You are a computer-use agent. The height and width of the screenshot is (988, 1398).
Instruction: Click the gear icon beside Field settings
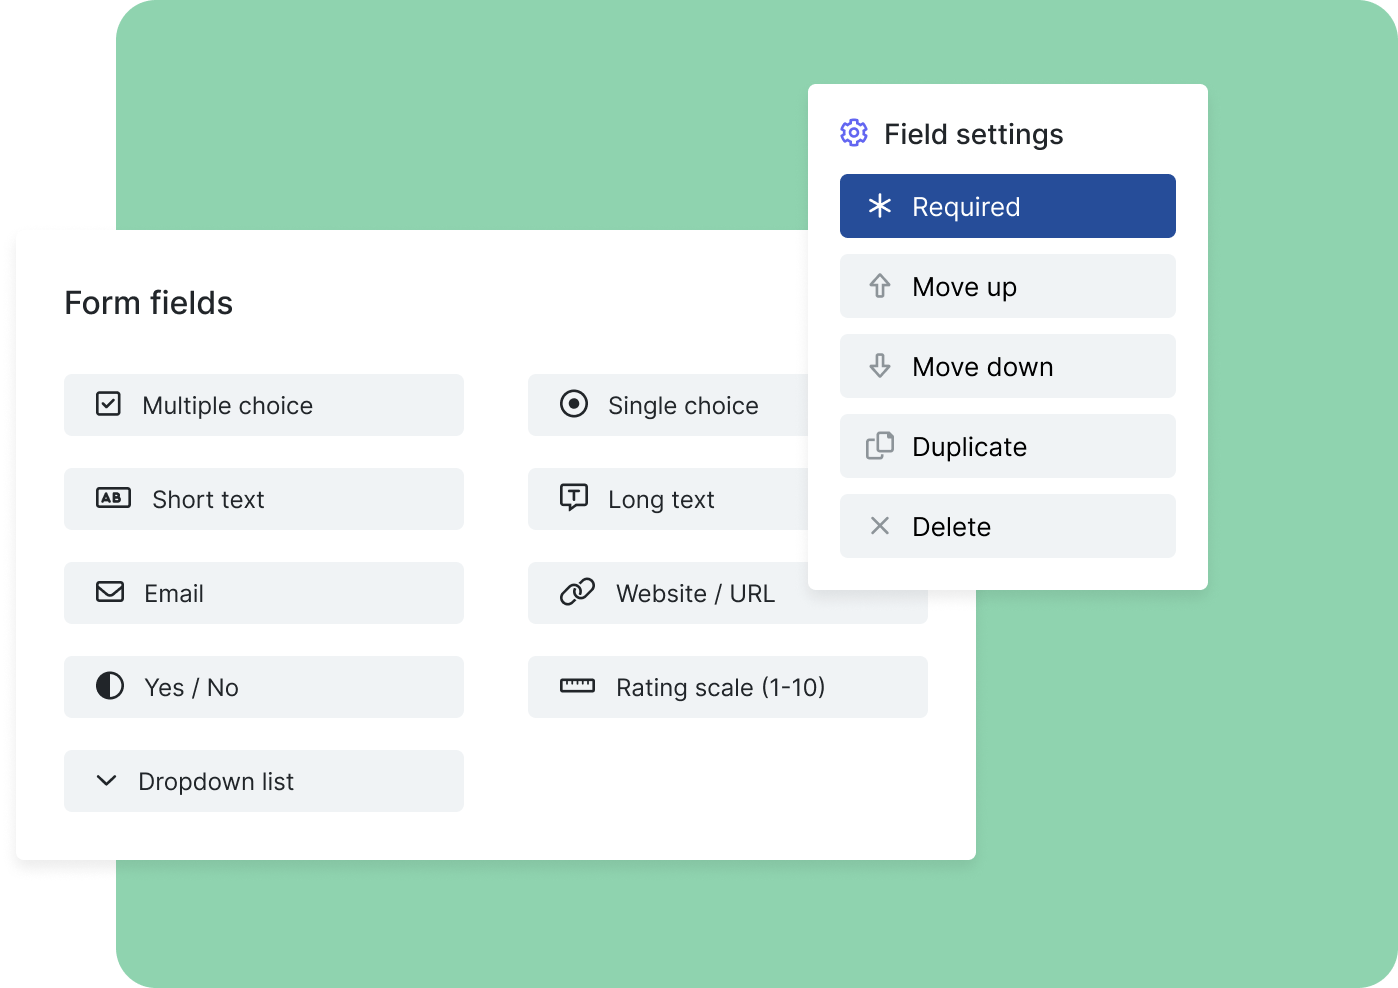854,133
